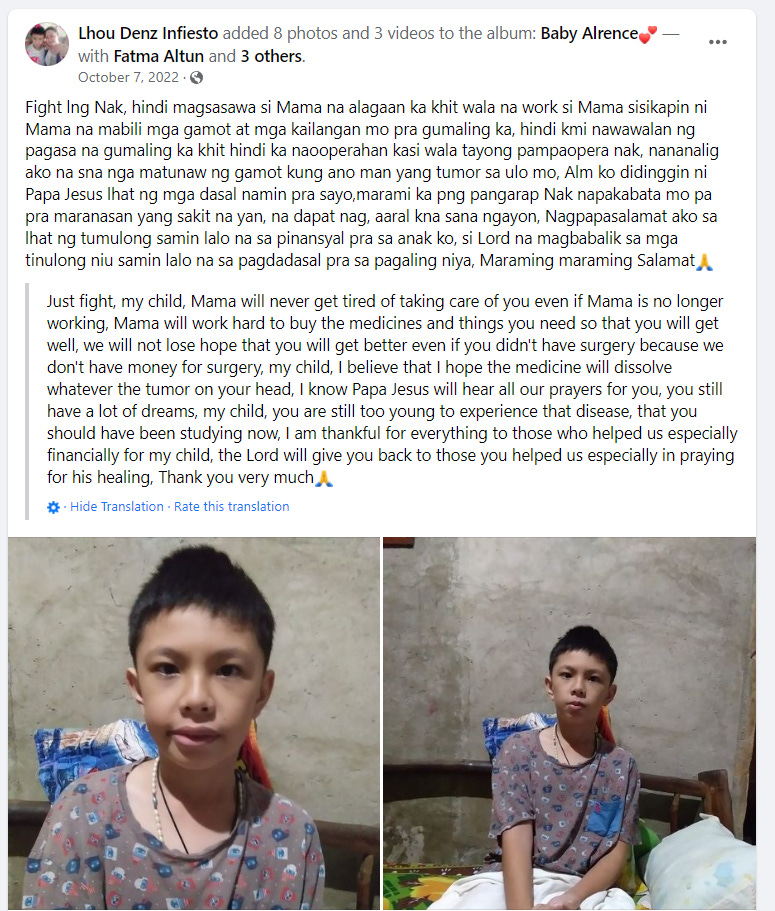Open Fatma Altun's tagged profile
The width and height of the screenshot is (775, 911).
pos(159,56)
